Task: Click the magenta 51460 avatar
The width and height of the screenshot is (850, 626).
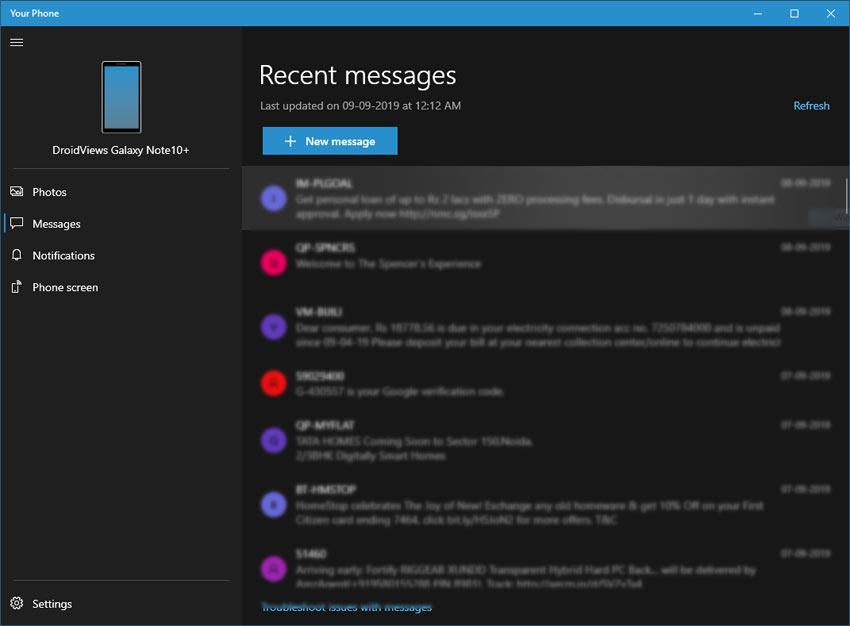Action: pyautogui.click(x=274, y=569)
